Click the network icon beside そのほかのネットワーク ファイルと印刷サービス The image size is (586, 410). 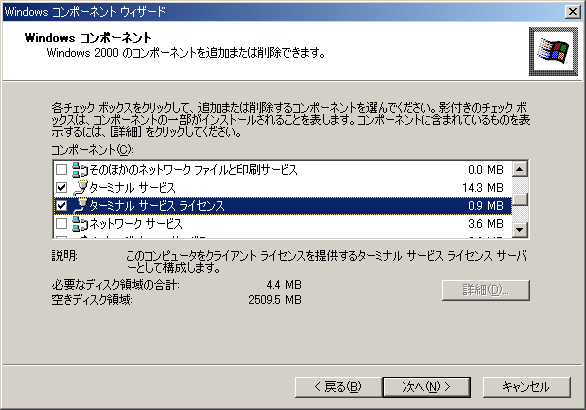80,170
